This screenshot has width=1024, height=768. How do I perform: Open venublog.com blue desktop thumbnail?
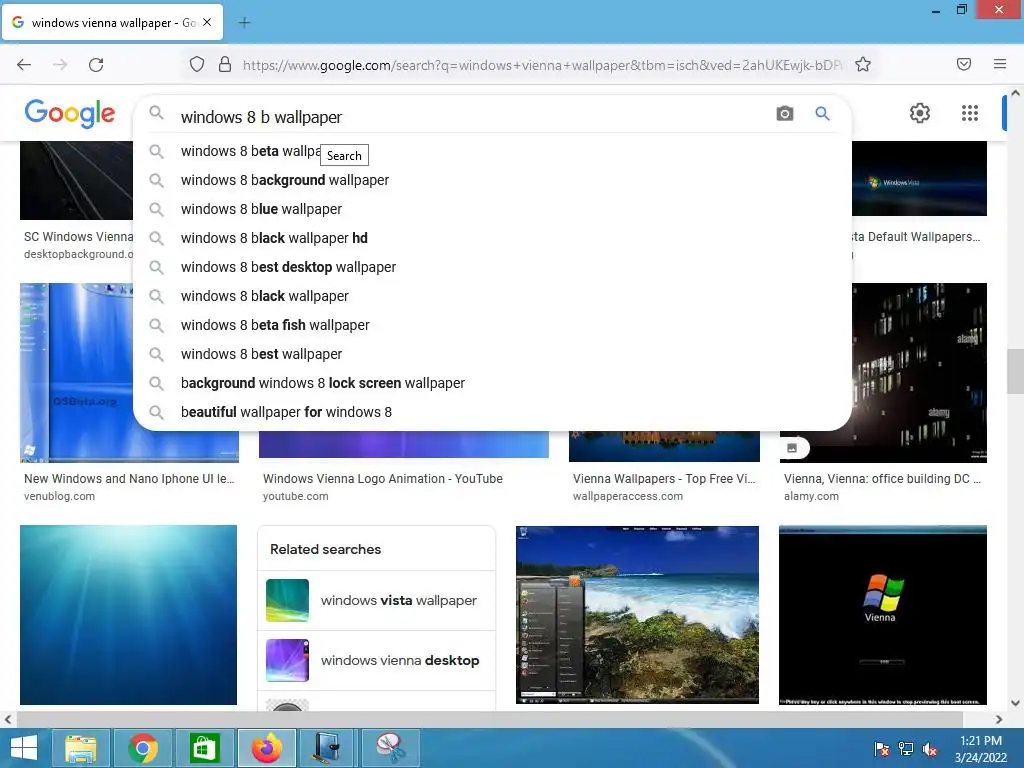(76, 372)
